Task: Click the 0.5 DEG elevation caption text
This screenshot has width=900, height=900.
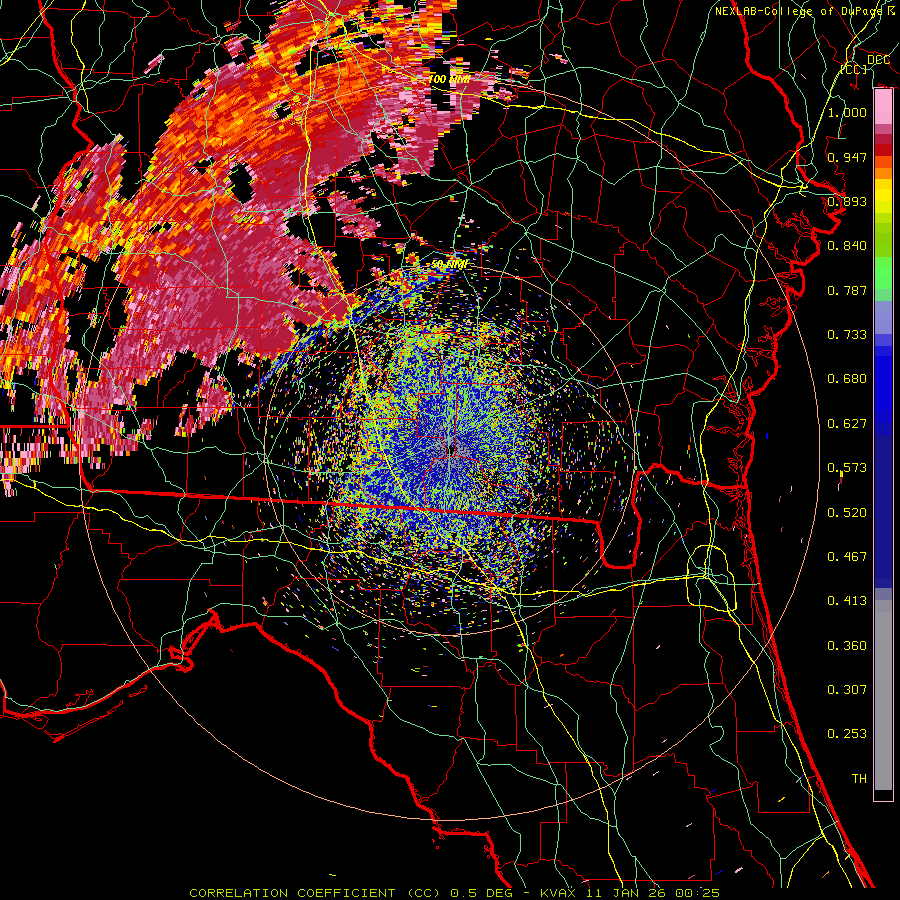Action: 483,893
